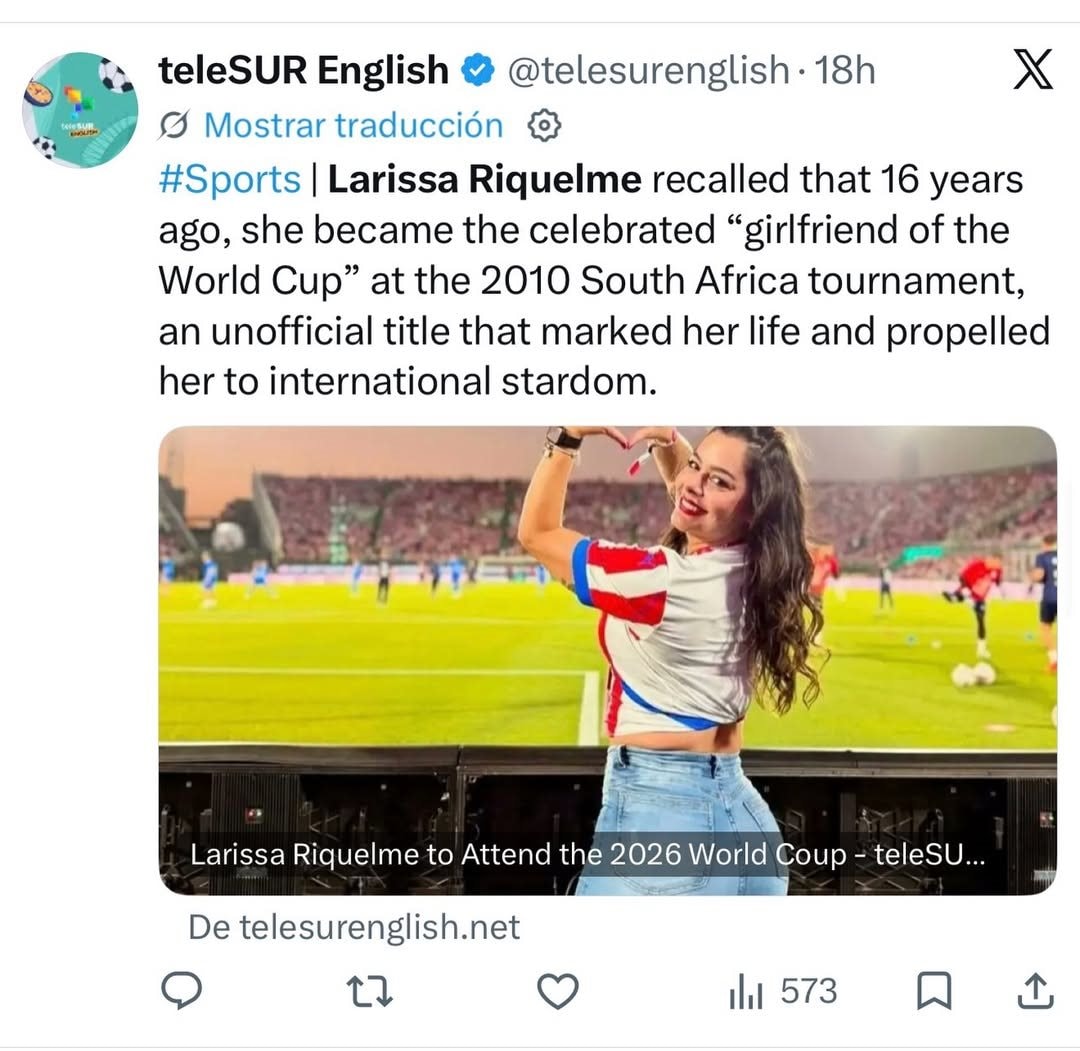The height and width of the screenshot is (1051, 1080).
Task: Open translation settings gear icon
Action: click(x=544, y=126)
